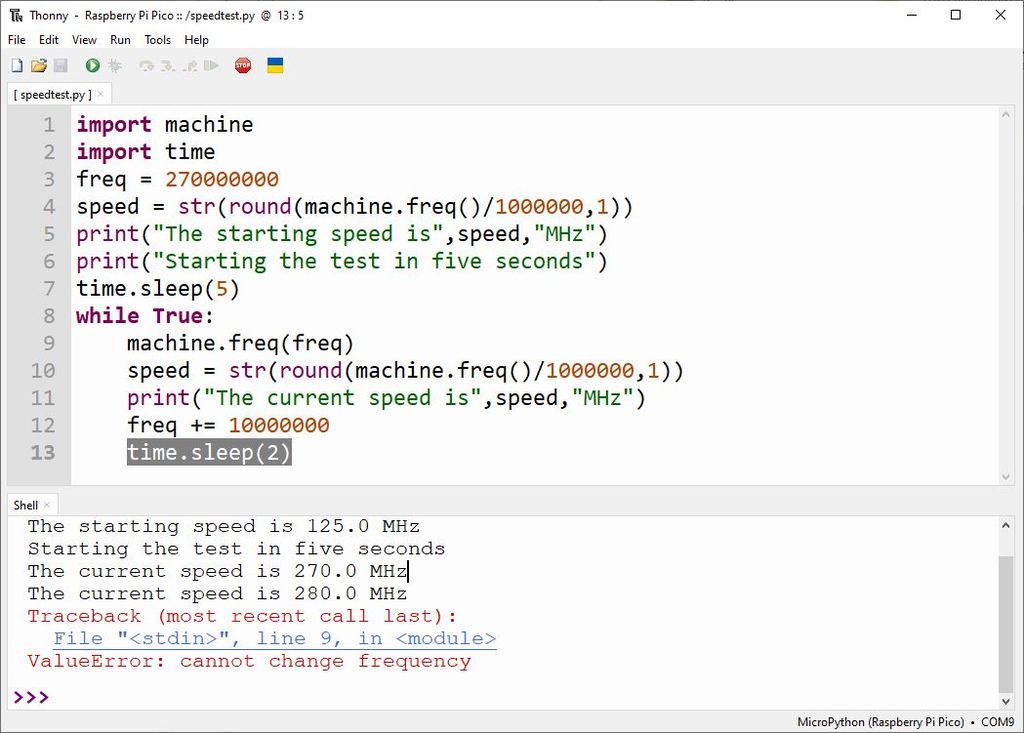Follow the File "<stdin>", line 9 traceback link
Viewport: 1024px width, 733px height.
point(274,638)
